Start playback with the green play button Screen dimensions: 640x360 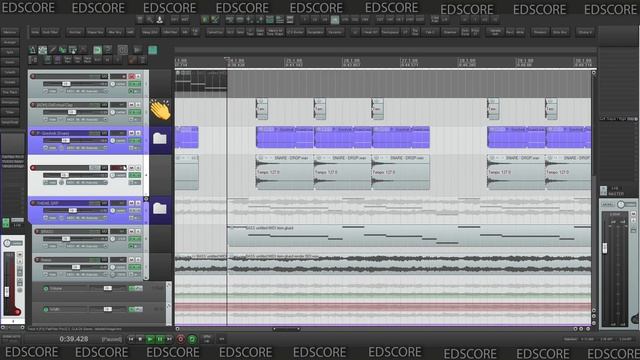tap(150, 339)
